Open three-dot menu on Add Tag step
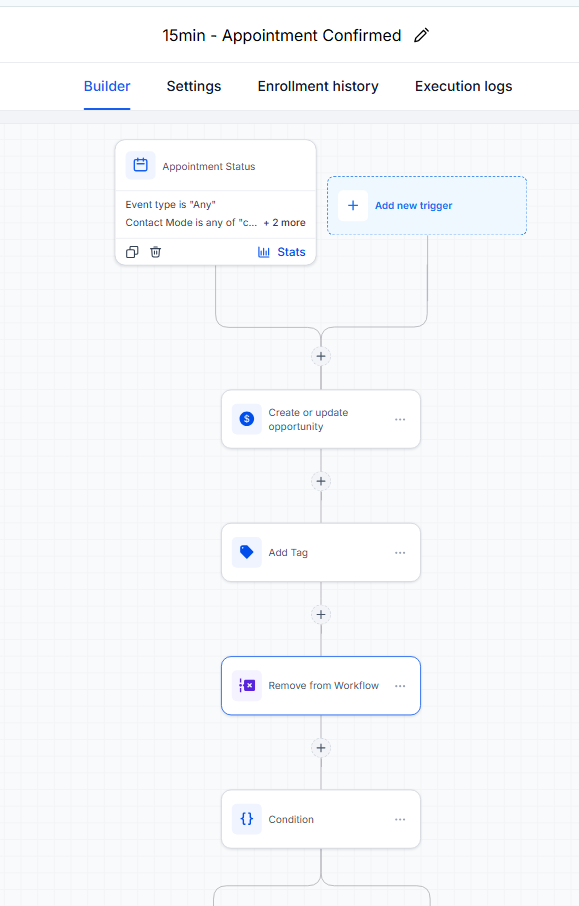 pyautogui.click(x=400, y=553)
